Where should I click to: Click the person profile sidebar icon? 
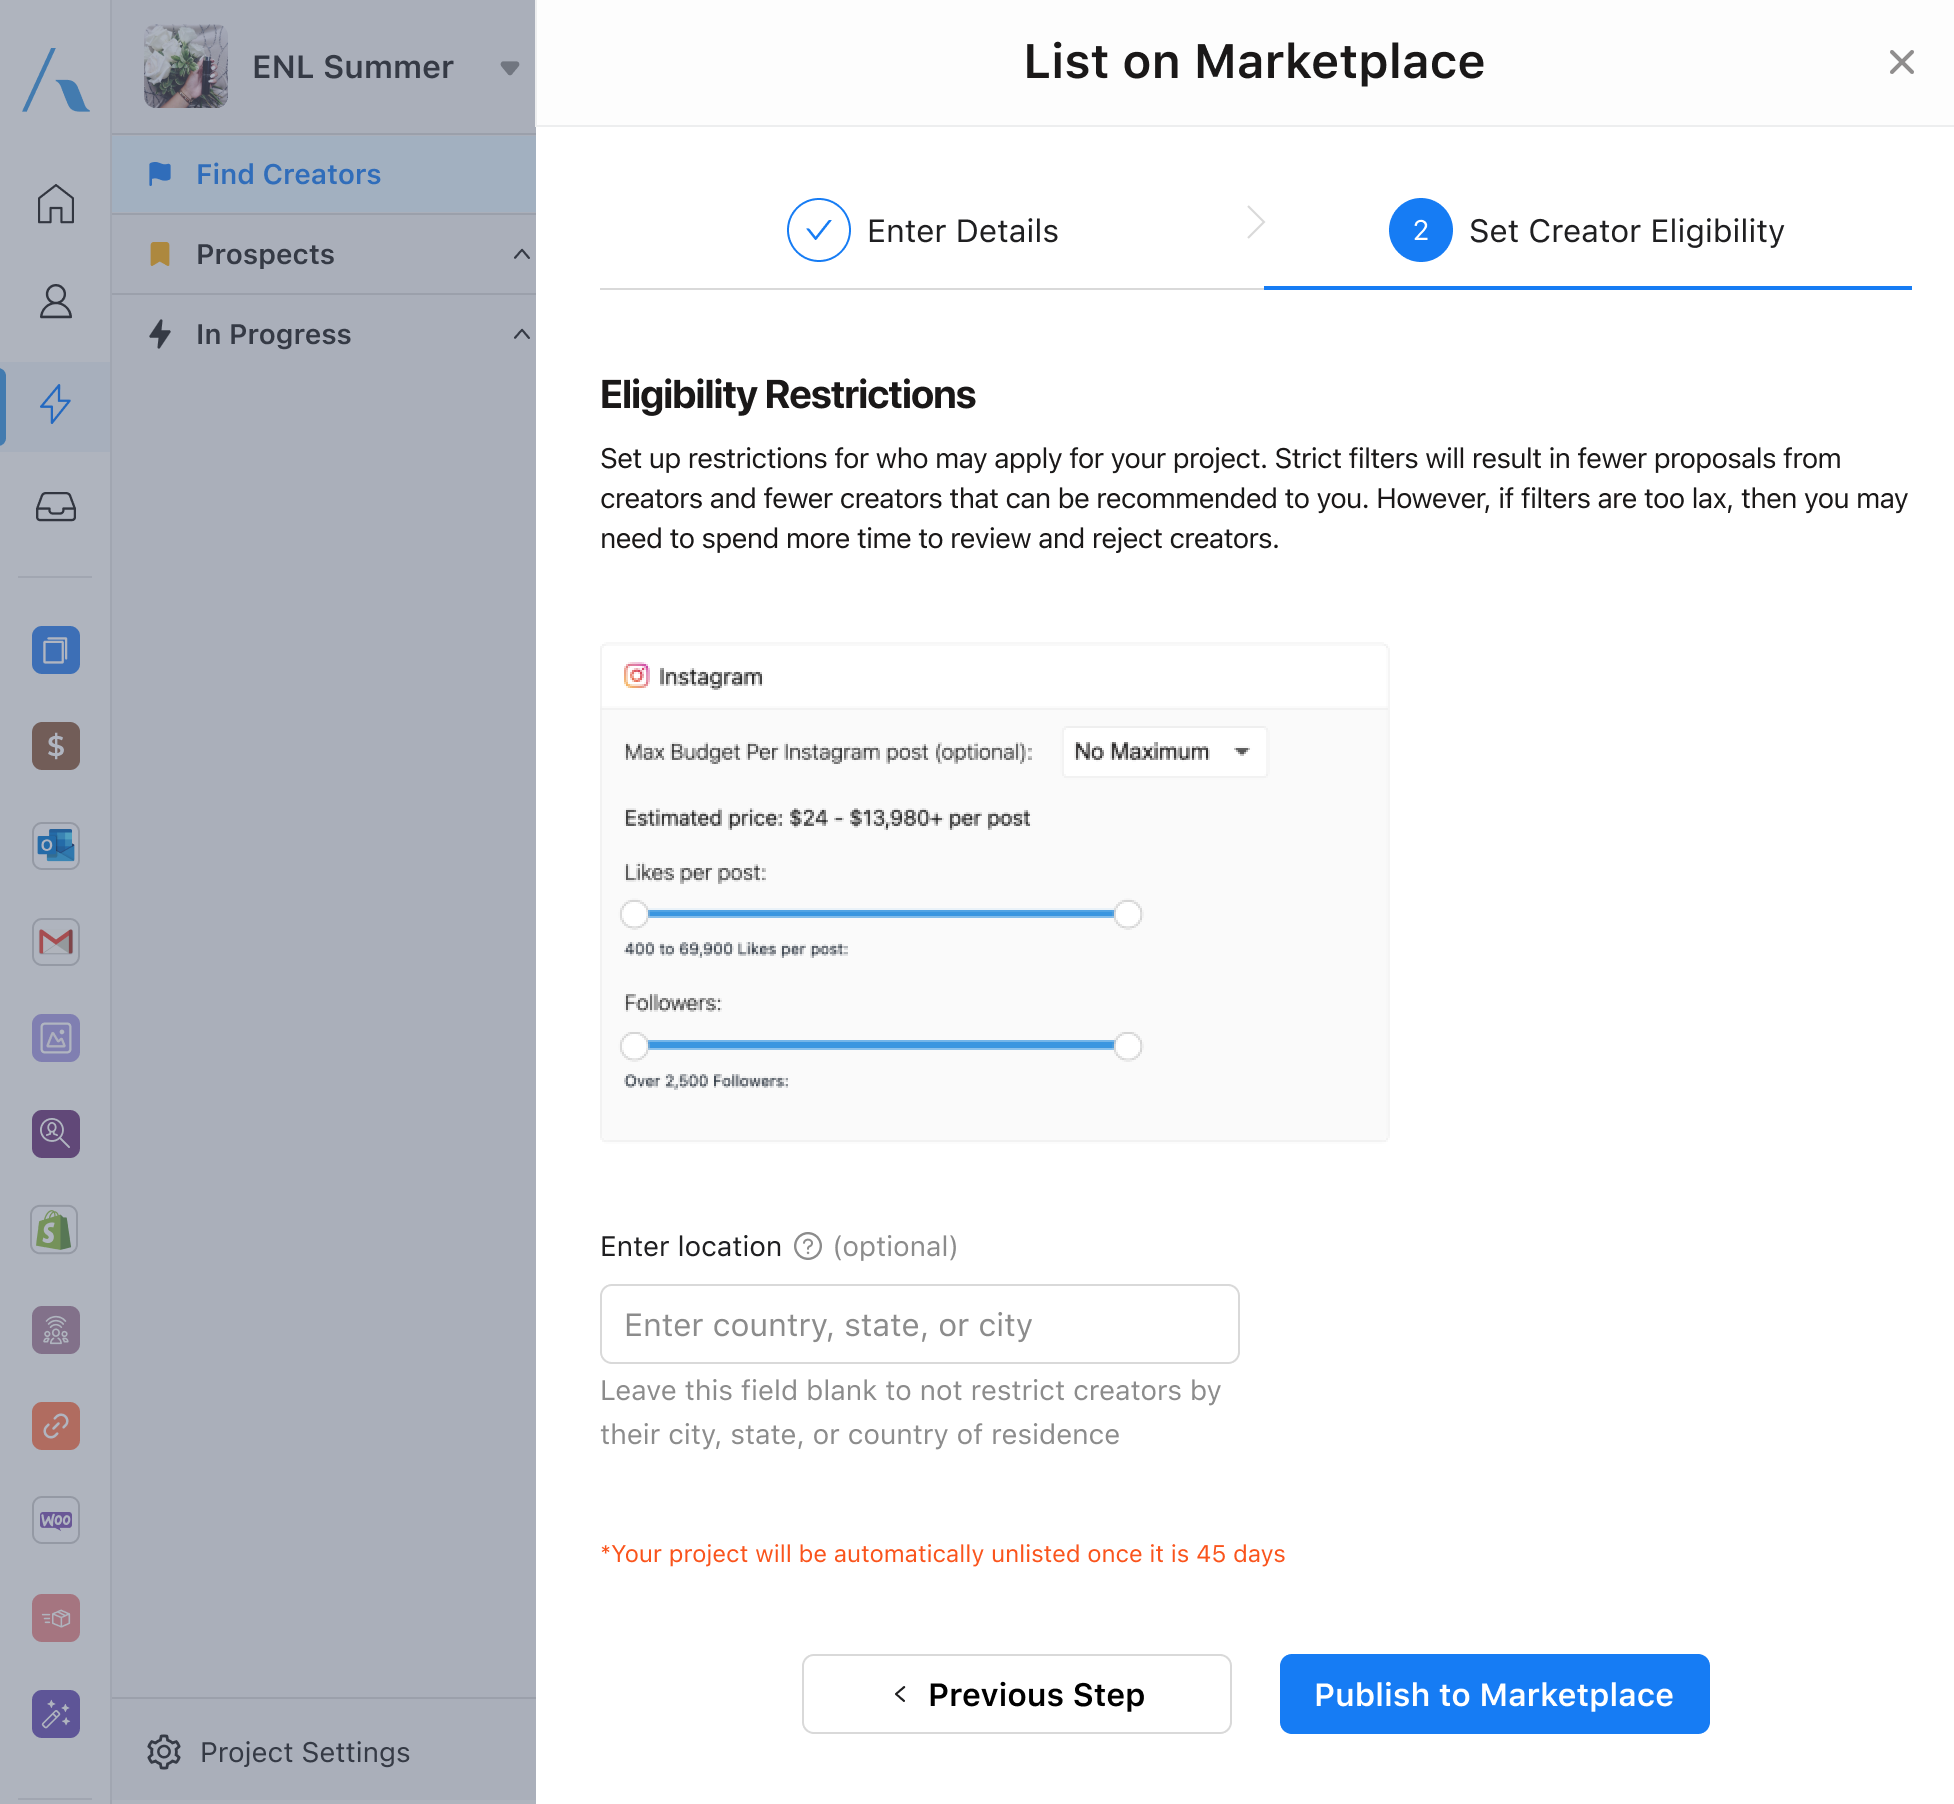click(56, 301)
